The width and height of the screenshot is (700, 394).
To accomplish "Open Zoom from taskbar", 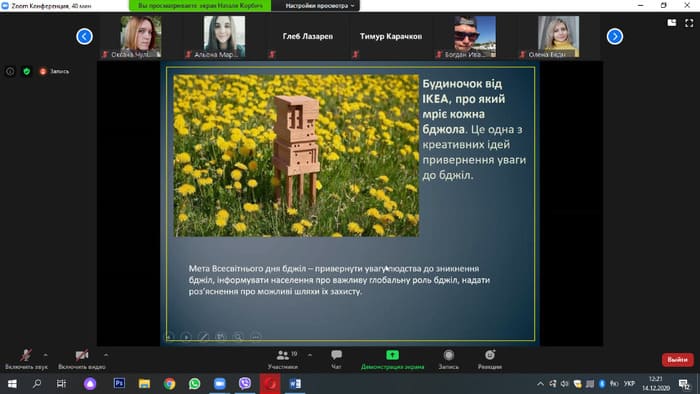I will [x=220, y=383].
